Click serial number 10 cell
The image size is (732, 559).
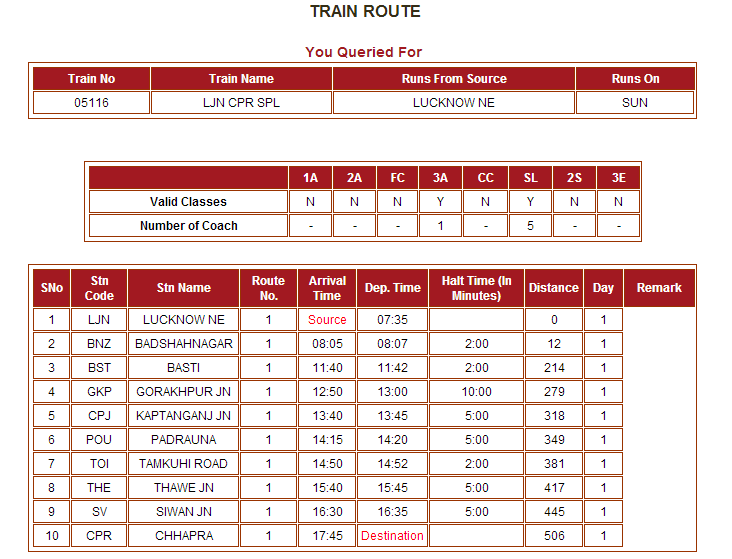(51, 536)
